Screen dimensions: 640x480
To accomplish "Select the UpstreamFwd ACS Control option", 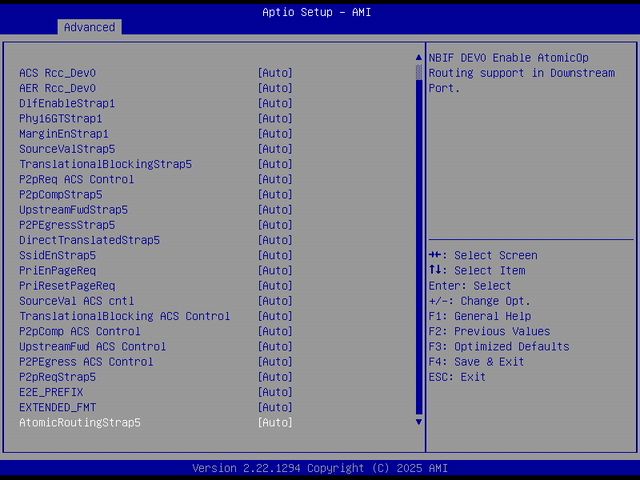I will tap(93, 347).
